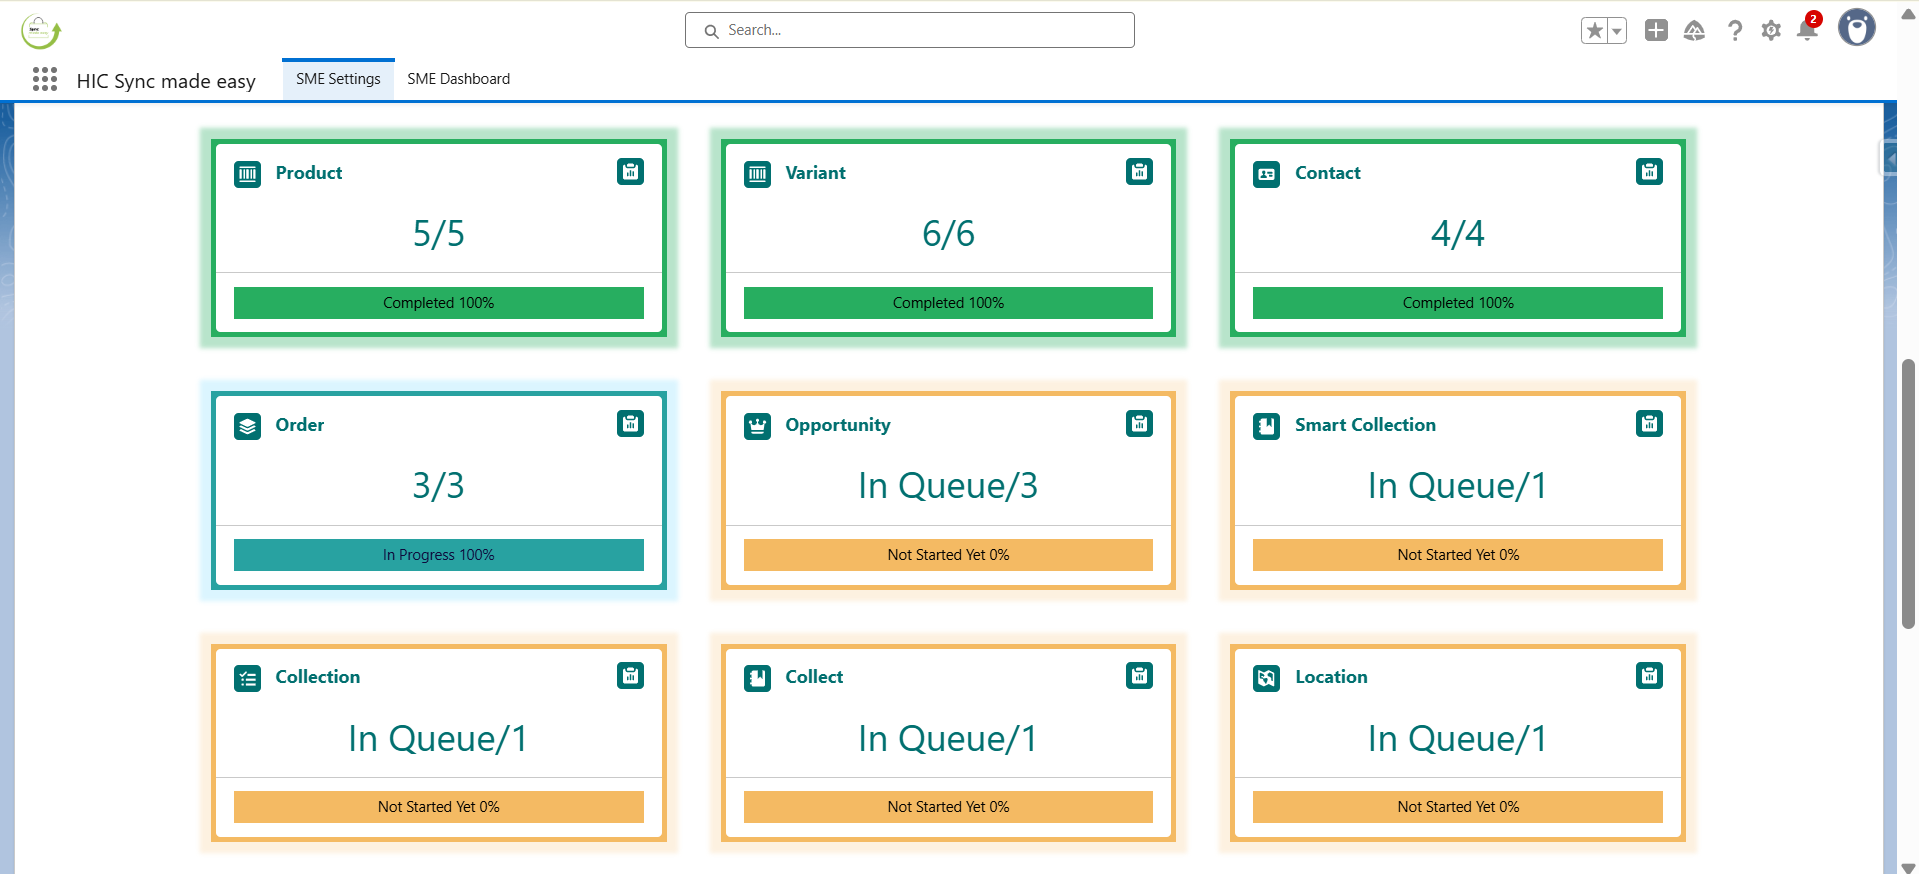
Task: Click the global actions plus icon
Action: tap(1656, 31)
